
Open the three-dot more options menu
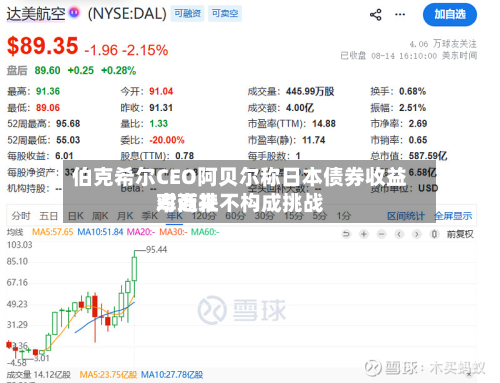coord(400,15)
